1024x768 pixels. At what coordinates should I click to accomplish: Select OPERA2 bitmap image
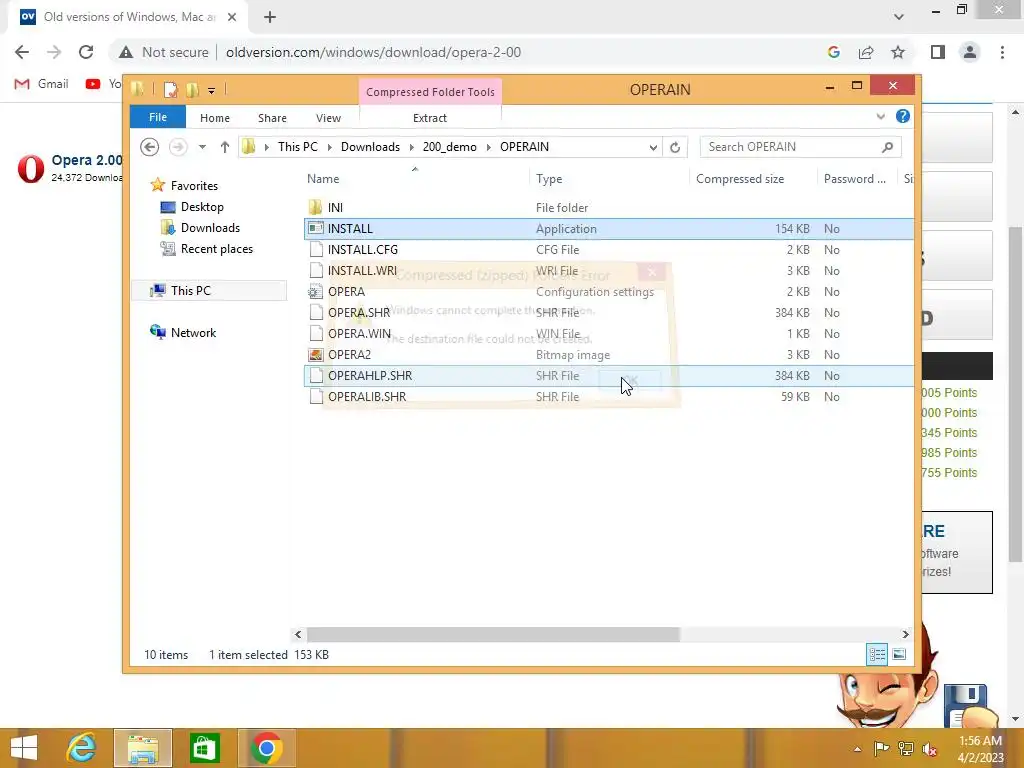coord(609,355)
